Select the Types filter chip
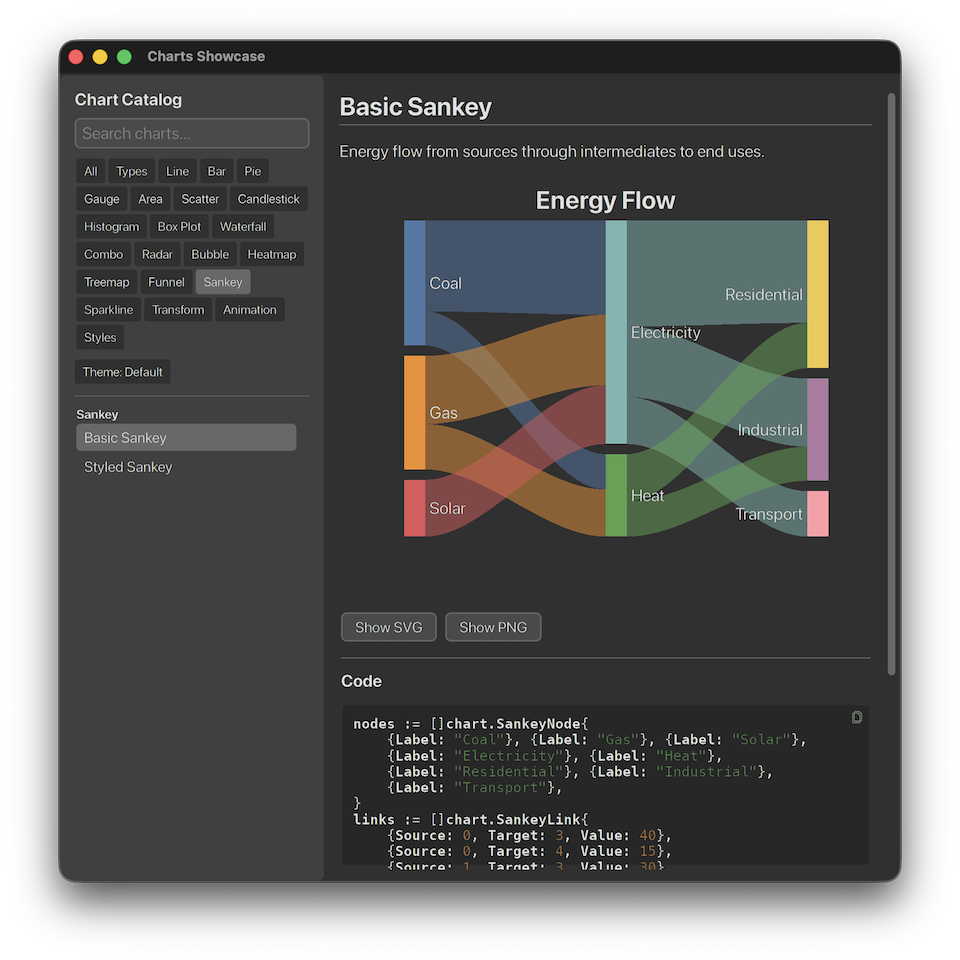 tap(132, 171)
